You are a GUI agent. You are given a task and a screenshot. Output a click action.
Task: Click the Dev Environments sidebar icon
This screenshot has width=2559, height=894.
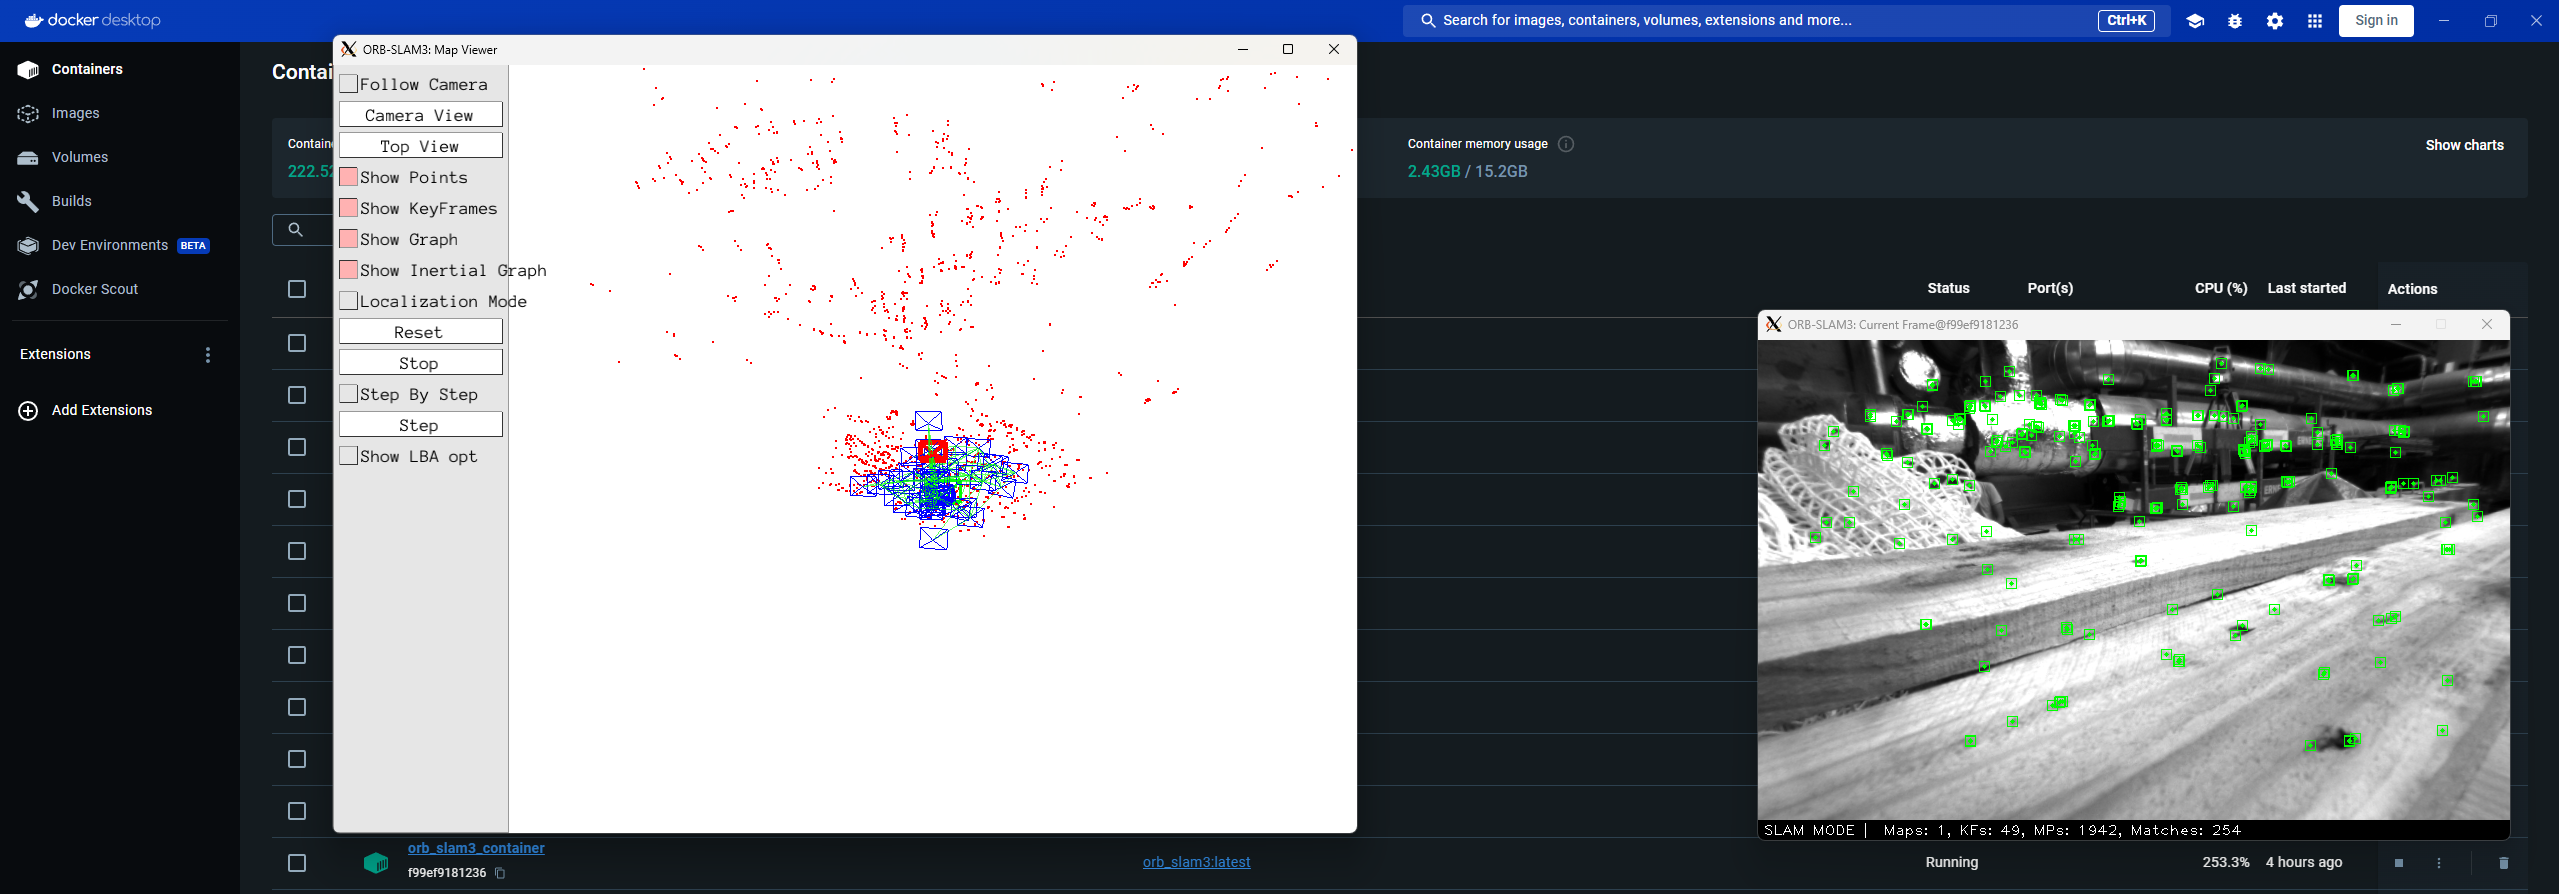[28, 245]
